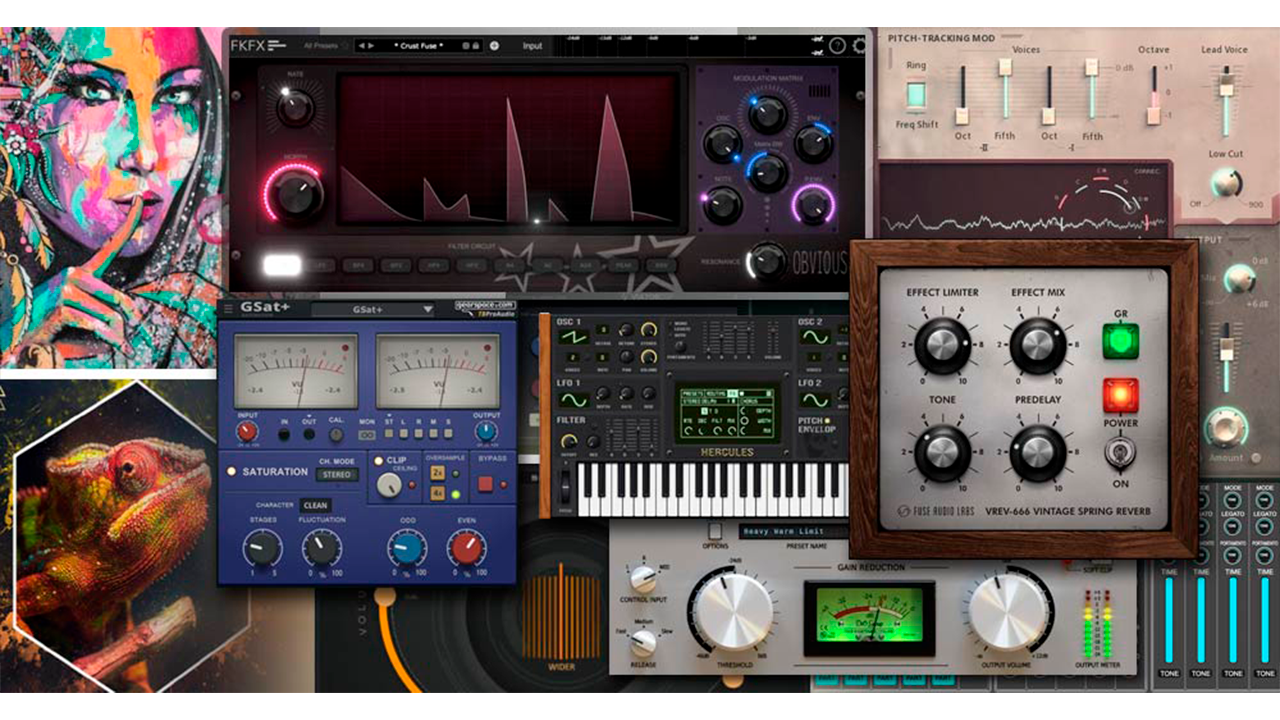Click the Options icon on the limiter
Image resolution: width=1280 pixels, height=720 pixels.
pos(715,530)
